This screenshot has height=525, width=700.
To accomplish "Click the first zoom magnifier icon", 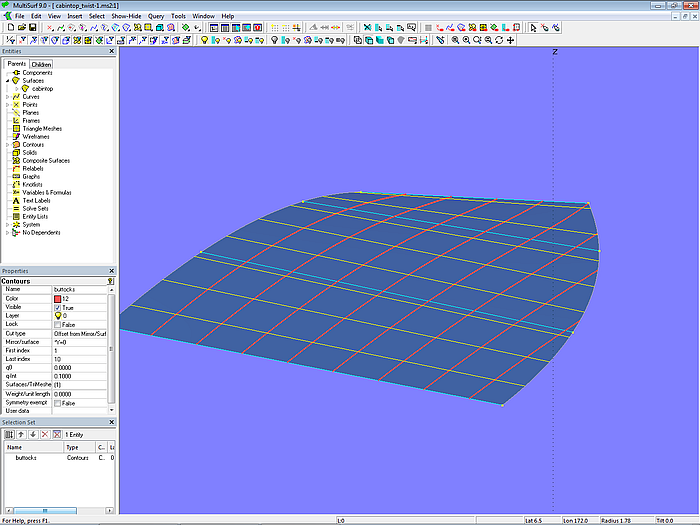I will click(x=455, y=40).
